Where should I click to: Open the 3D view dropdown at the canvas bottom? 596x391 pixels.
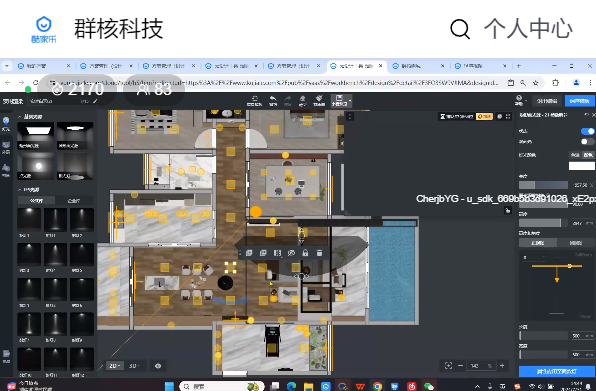tap(134, 366)
